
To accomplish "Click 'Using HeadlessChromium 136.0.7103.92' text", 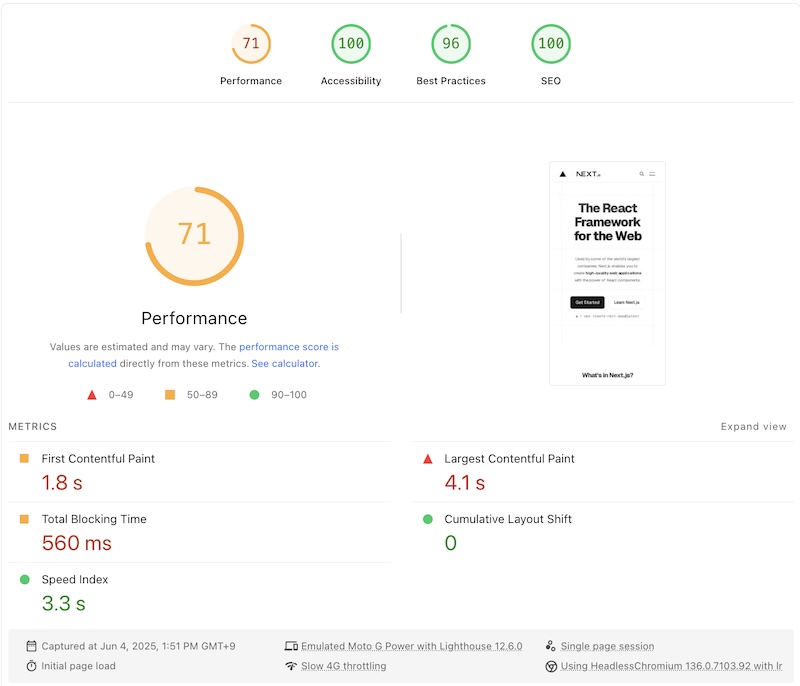I will coord(671,666).
